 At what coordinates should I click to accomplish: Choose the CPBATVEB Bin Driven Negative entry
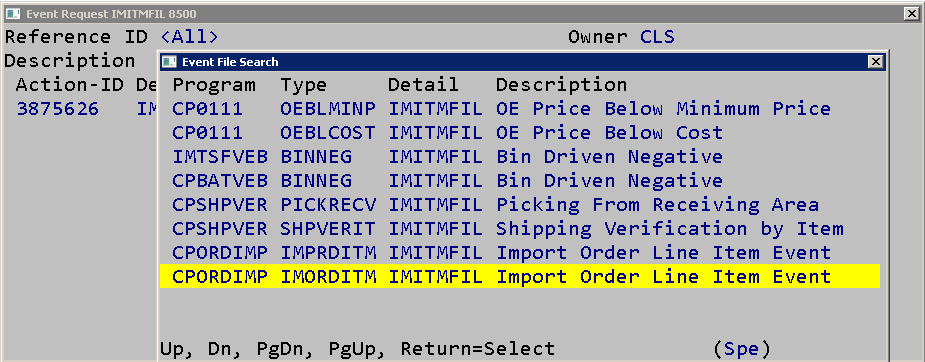[x=520, y=180]
